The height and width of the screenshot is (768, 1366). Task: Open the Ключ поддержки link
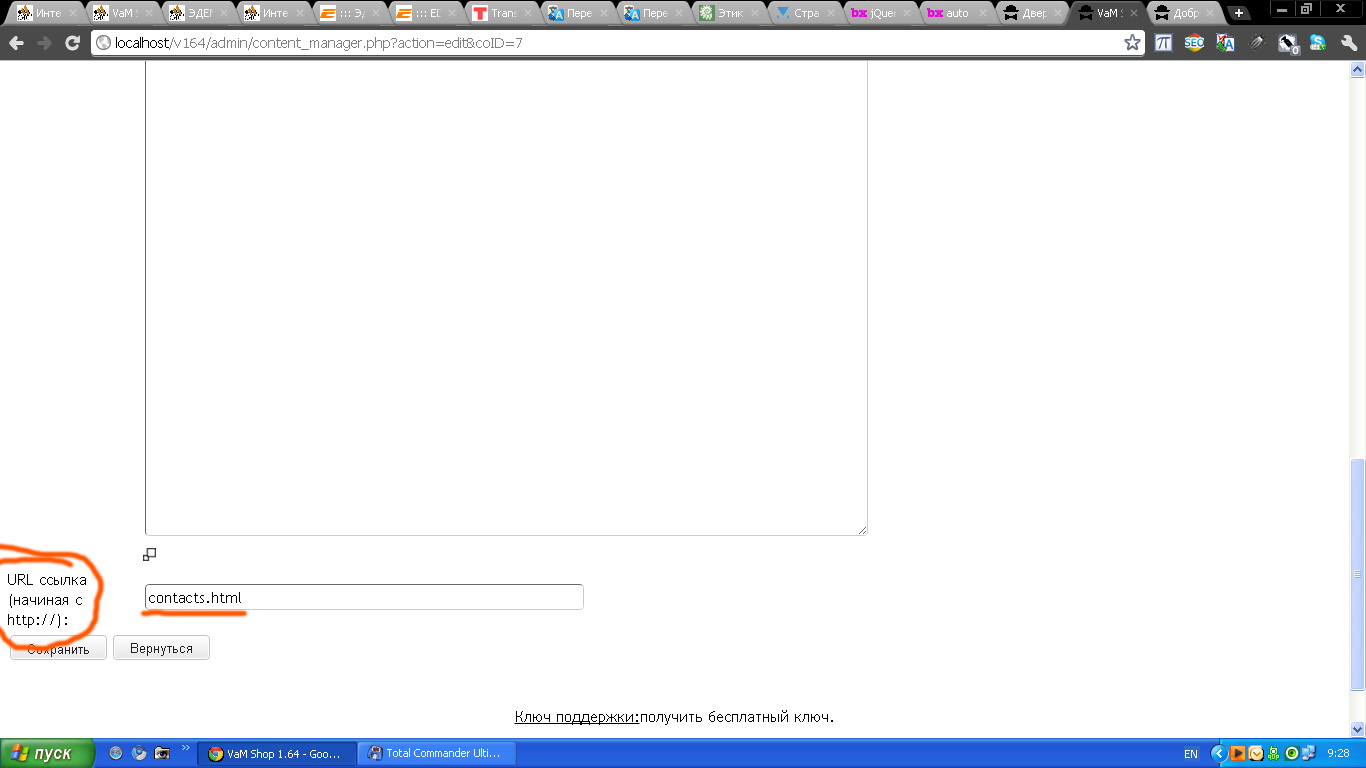click(576, 717)
